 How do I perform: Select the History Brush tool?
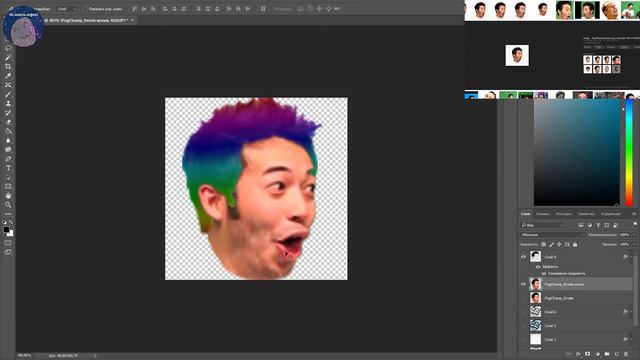coord(8,113)
